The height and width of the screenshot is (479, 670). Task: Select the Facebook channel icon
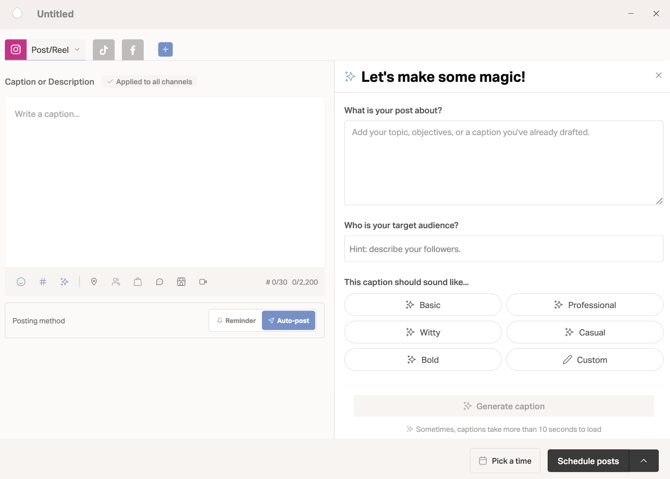click(133, 50)
